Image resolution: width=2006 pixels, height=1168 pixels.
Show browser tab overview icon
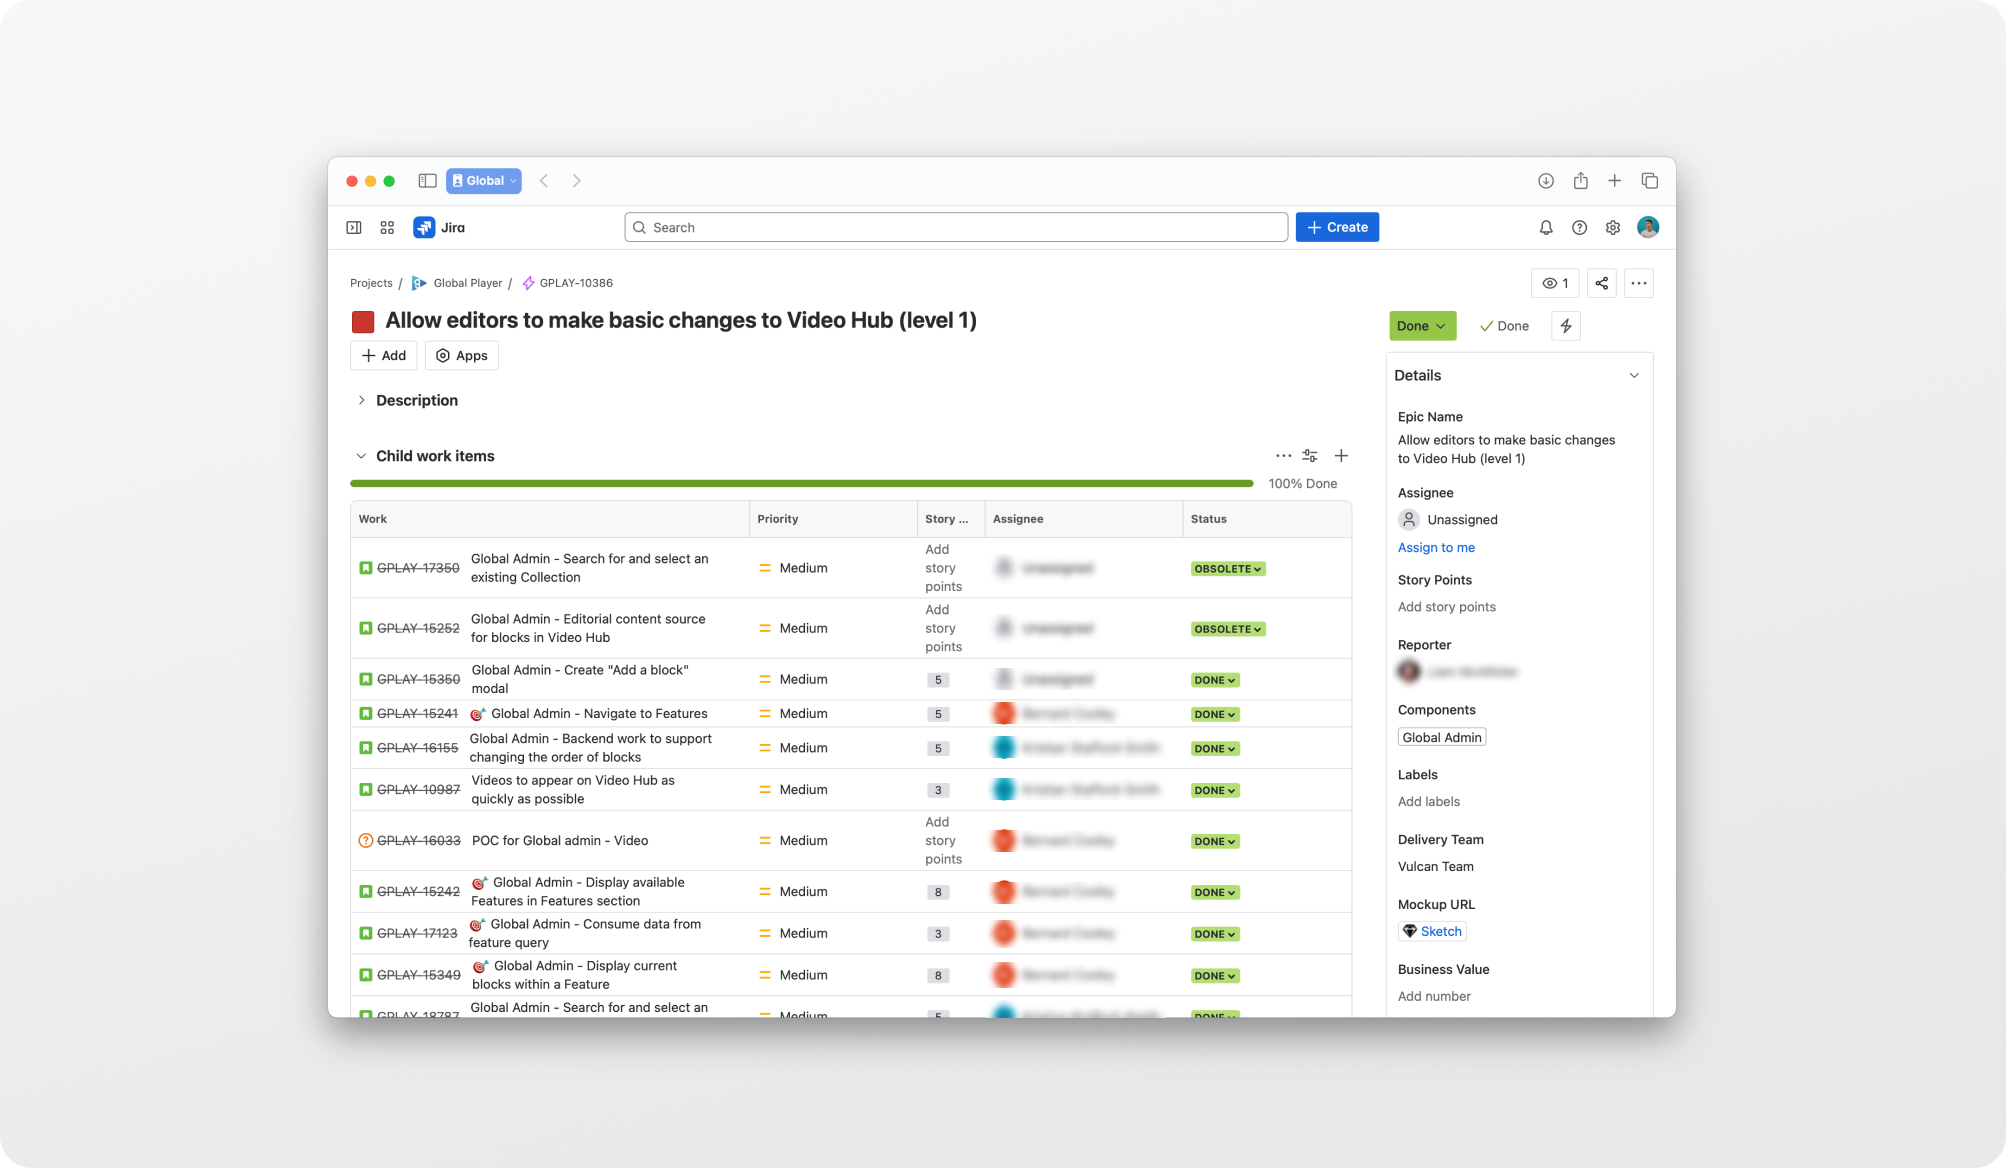(x=1650, y=181)
